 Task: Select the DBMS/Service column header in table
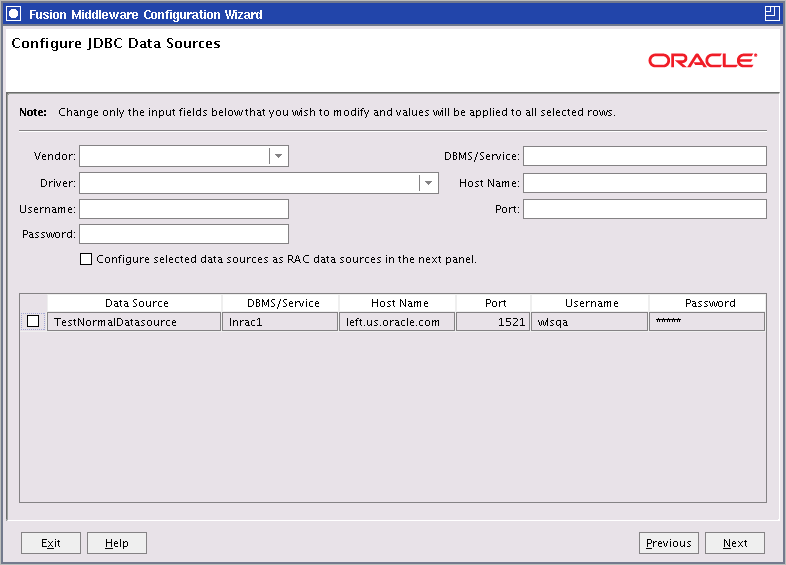tap(280, 303)
